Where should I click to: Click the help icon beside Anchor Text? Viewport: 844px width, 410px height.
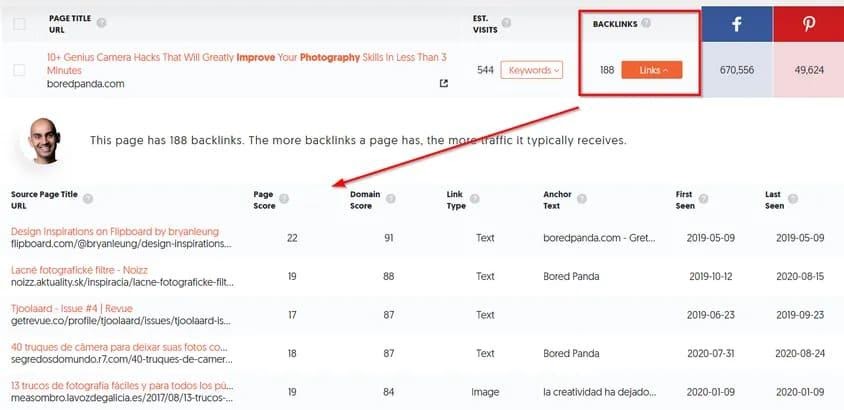[x=581, y=199]
